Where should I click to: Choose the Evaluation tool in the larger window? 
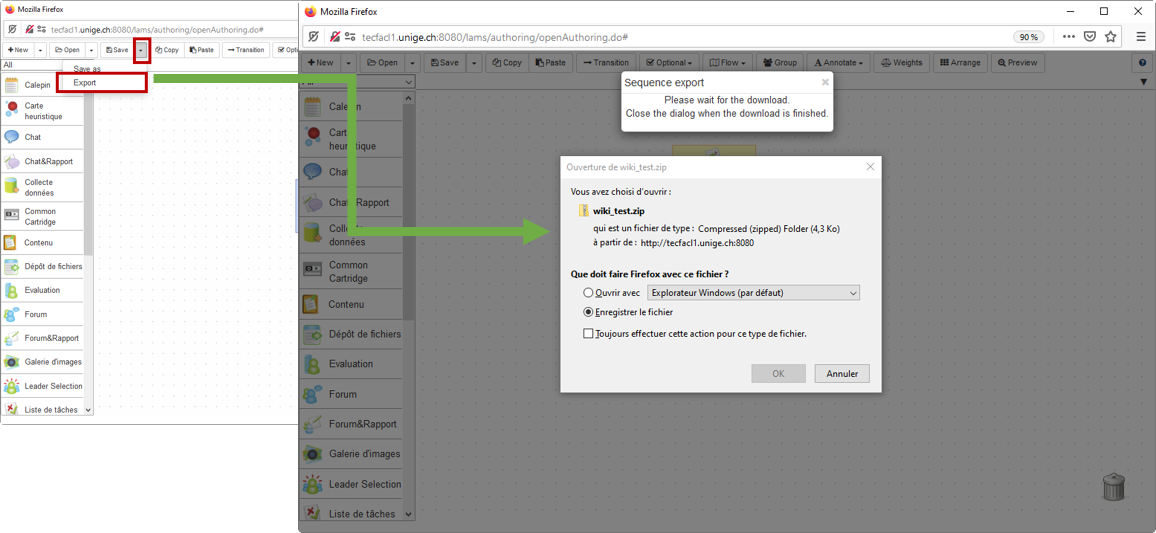coord(351,363)
